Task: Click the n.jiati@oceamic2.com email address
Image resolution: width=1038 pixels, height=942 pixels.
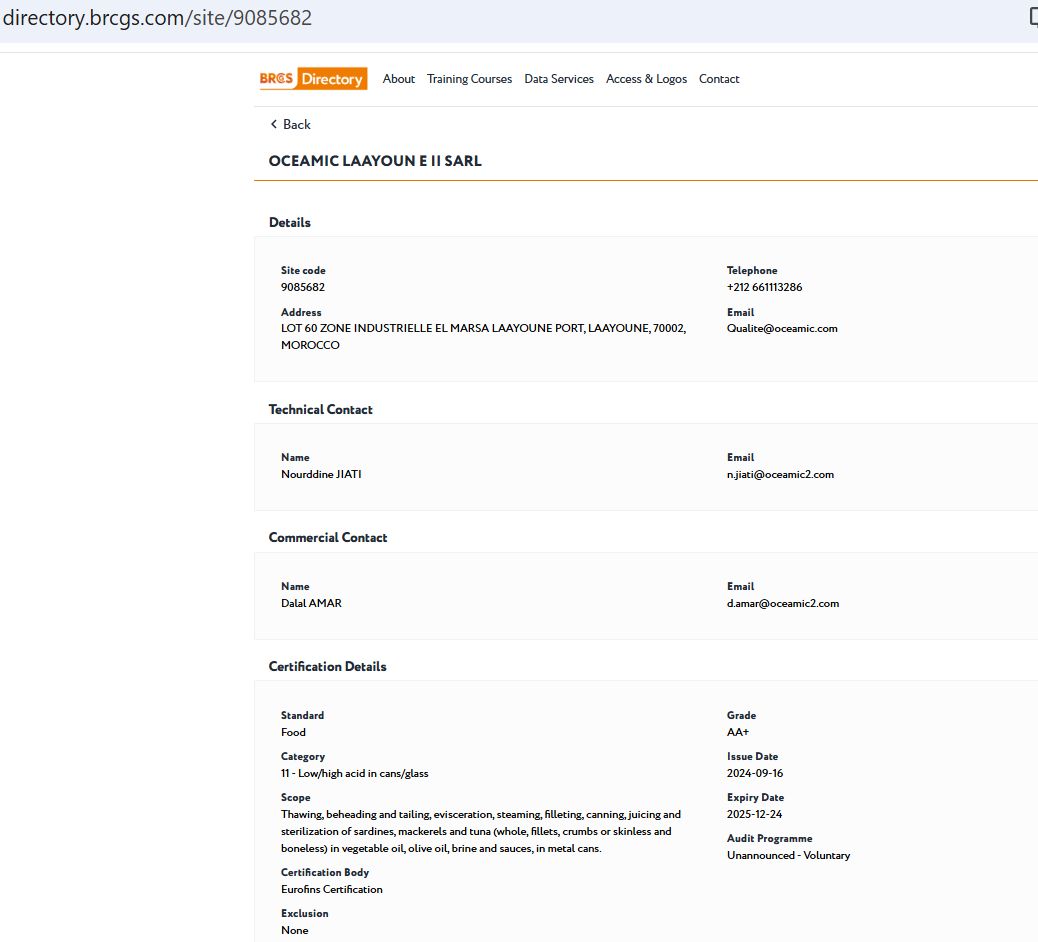Action: click(780, 475)
